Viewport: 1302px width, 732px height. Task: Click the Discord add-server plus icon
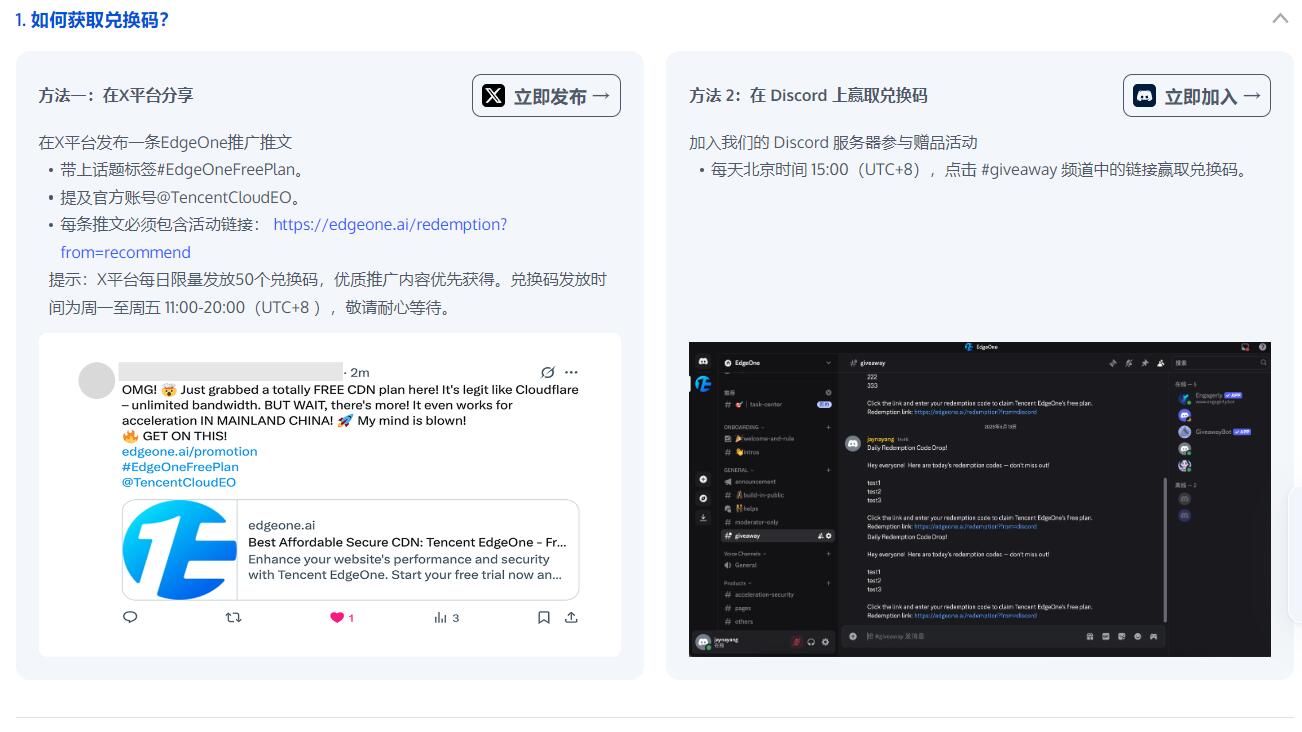point(703,479)
